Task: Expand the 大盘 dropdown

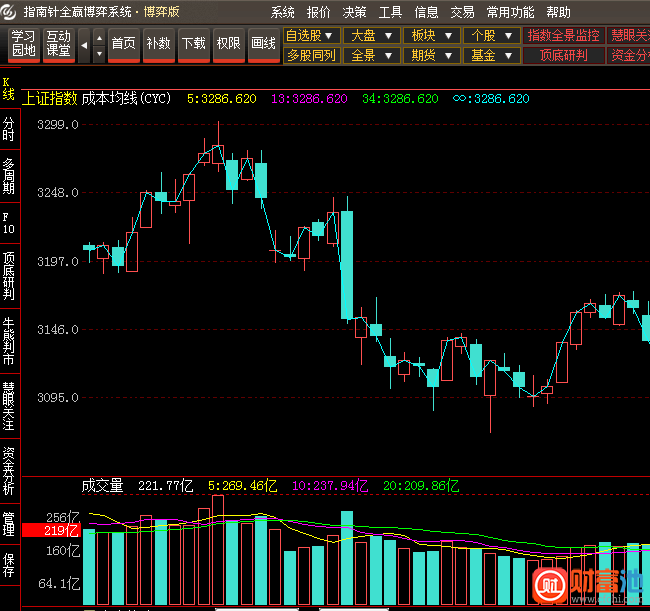Action: click(372, 36)
